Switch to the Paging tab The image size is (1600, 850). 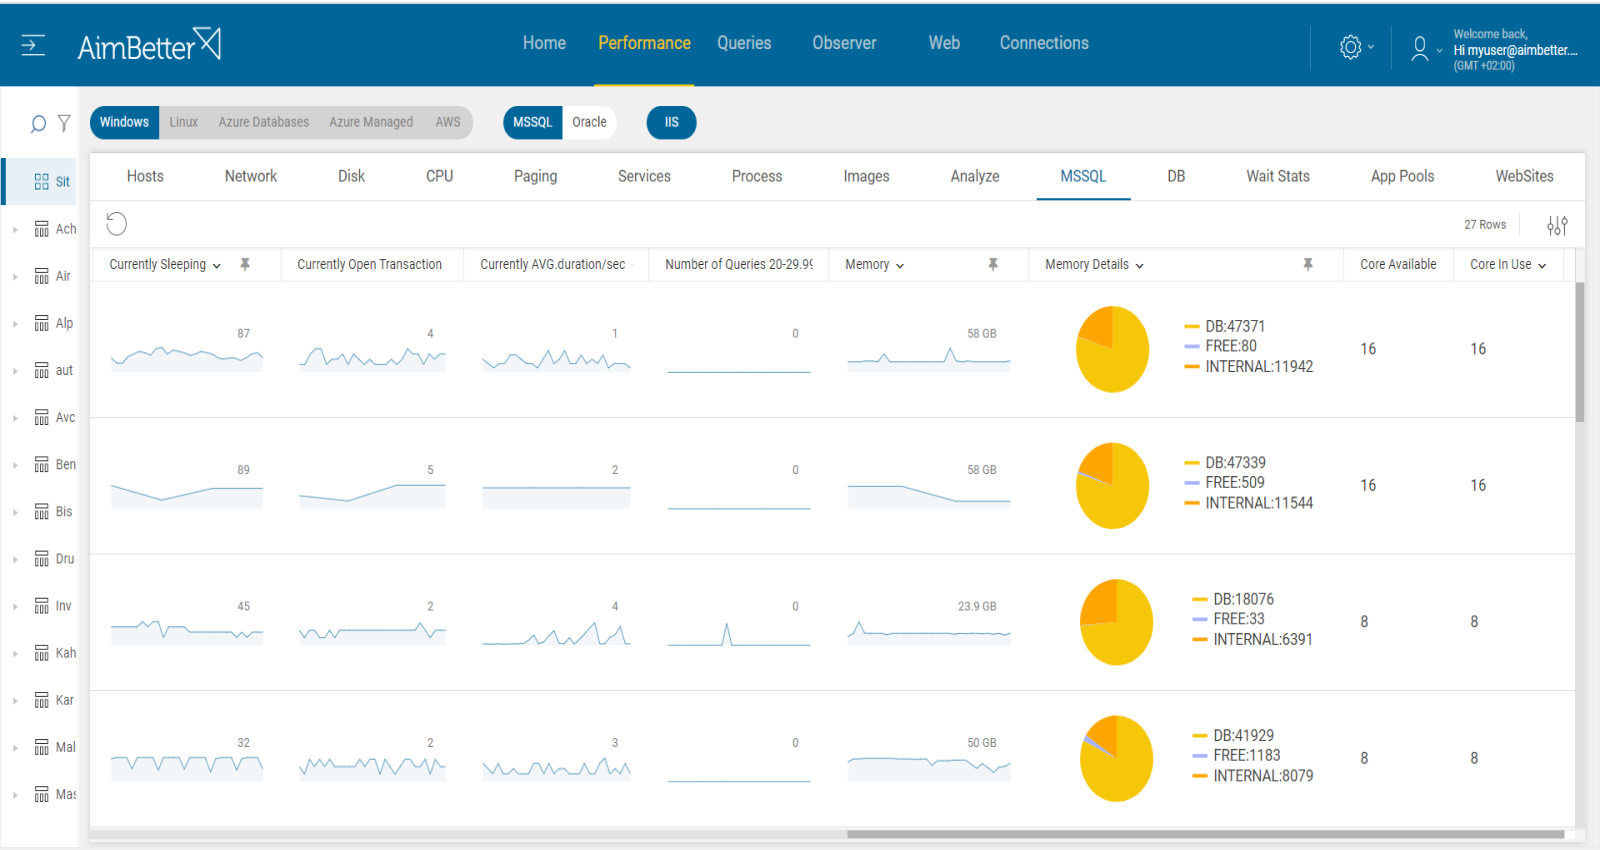pos(535,176)
